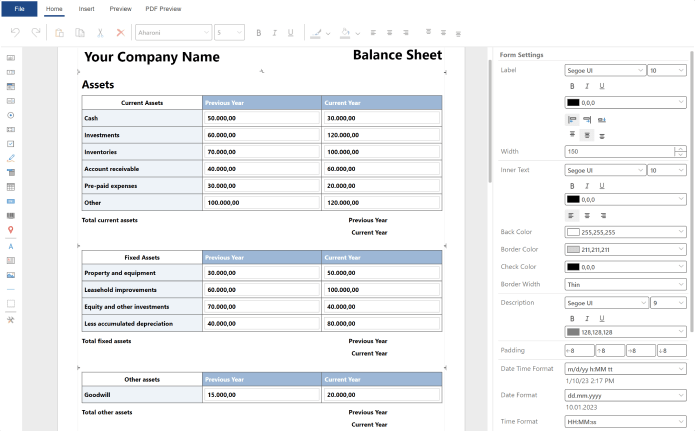695x431 pixels.
Task: Click the Undo icon in the toolbar
Action: [x=15, y=33]
